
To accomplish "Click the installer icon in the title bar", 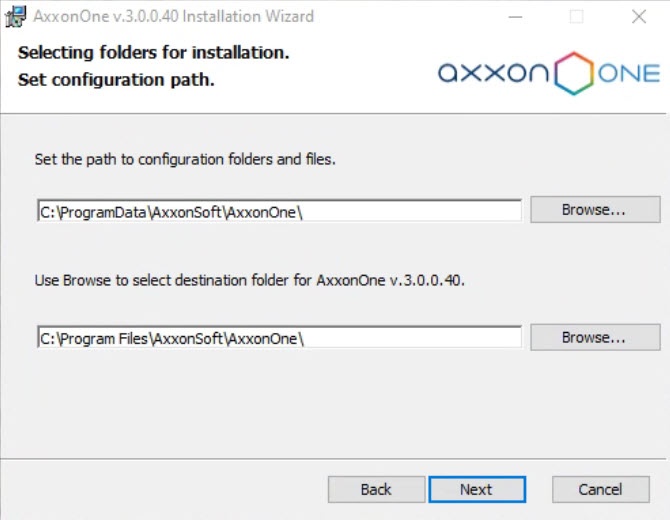I will (15, 16).
